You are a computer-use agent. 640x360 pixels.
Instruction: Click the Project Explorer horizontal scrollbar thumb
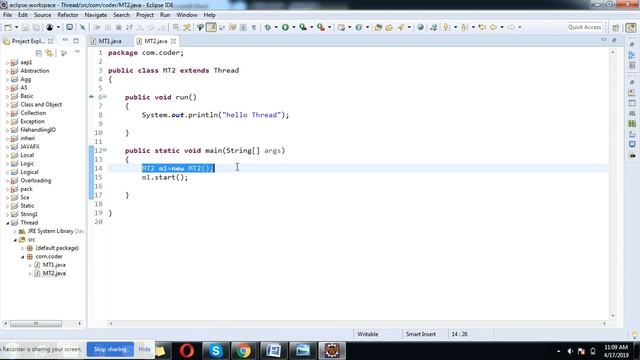click(36, 324)
